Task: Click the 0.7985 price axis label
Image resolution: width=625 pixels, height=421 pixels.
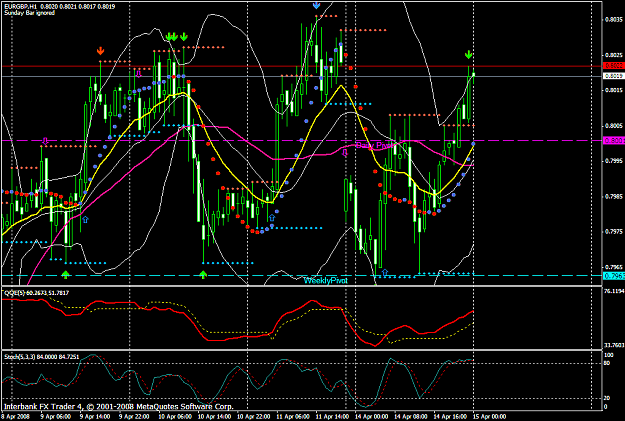Action: tap(613, 196)
